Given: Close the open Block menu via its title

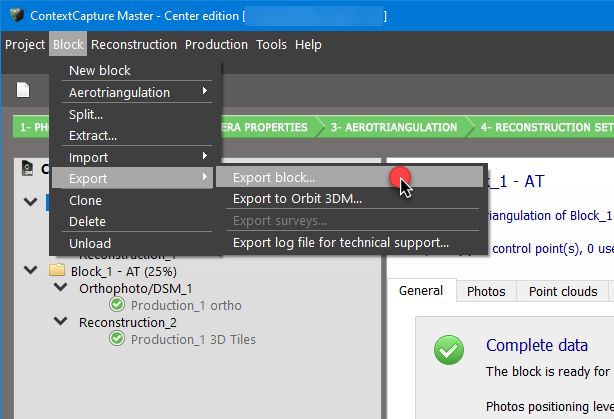Looking at the screenshot, I should [68, 44].
